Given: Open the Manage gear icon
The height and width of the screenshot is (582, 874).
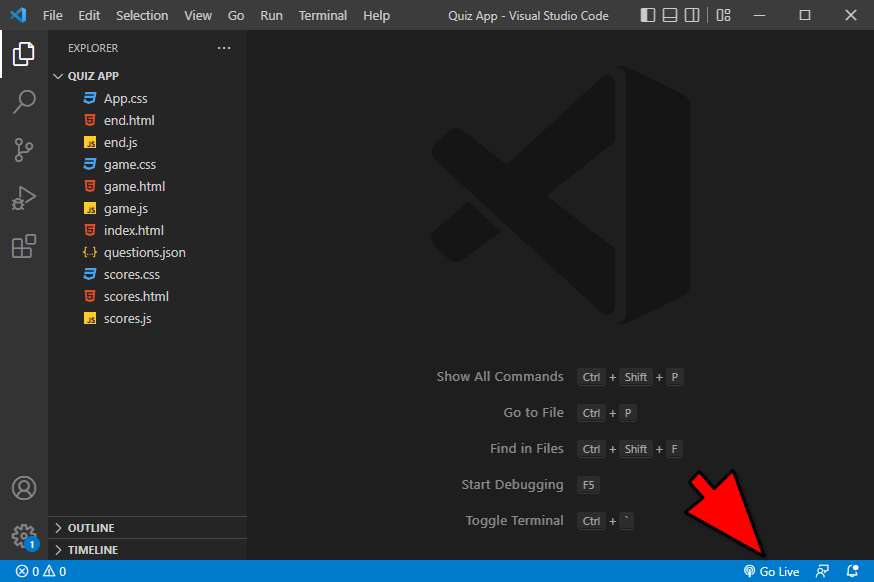Looking at the screenshot, I should click(x=24, y=536).
